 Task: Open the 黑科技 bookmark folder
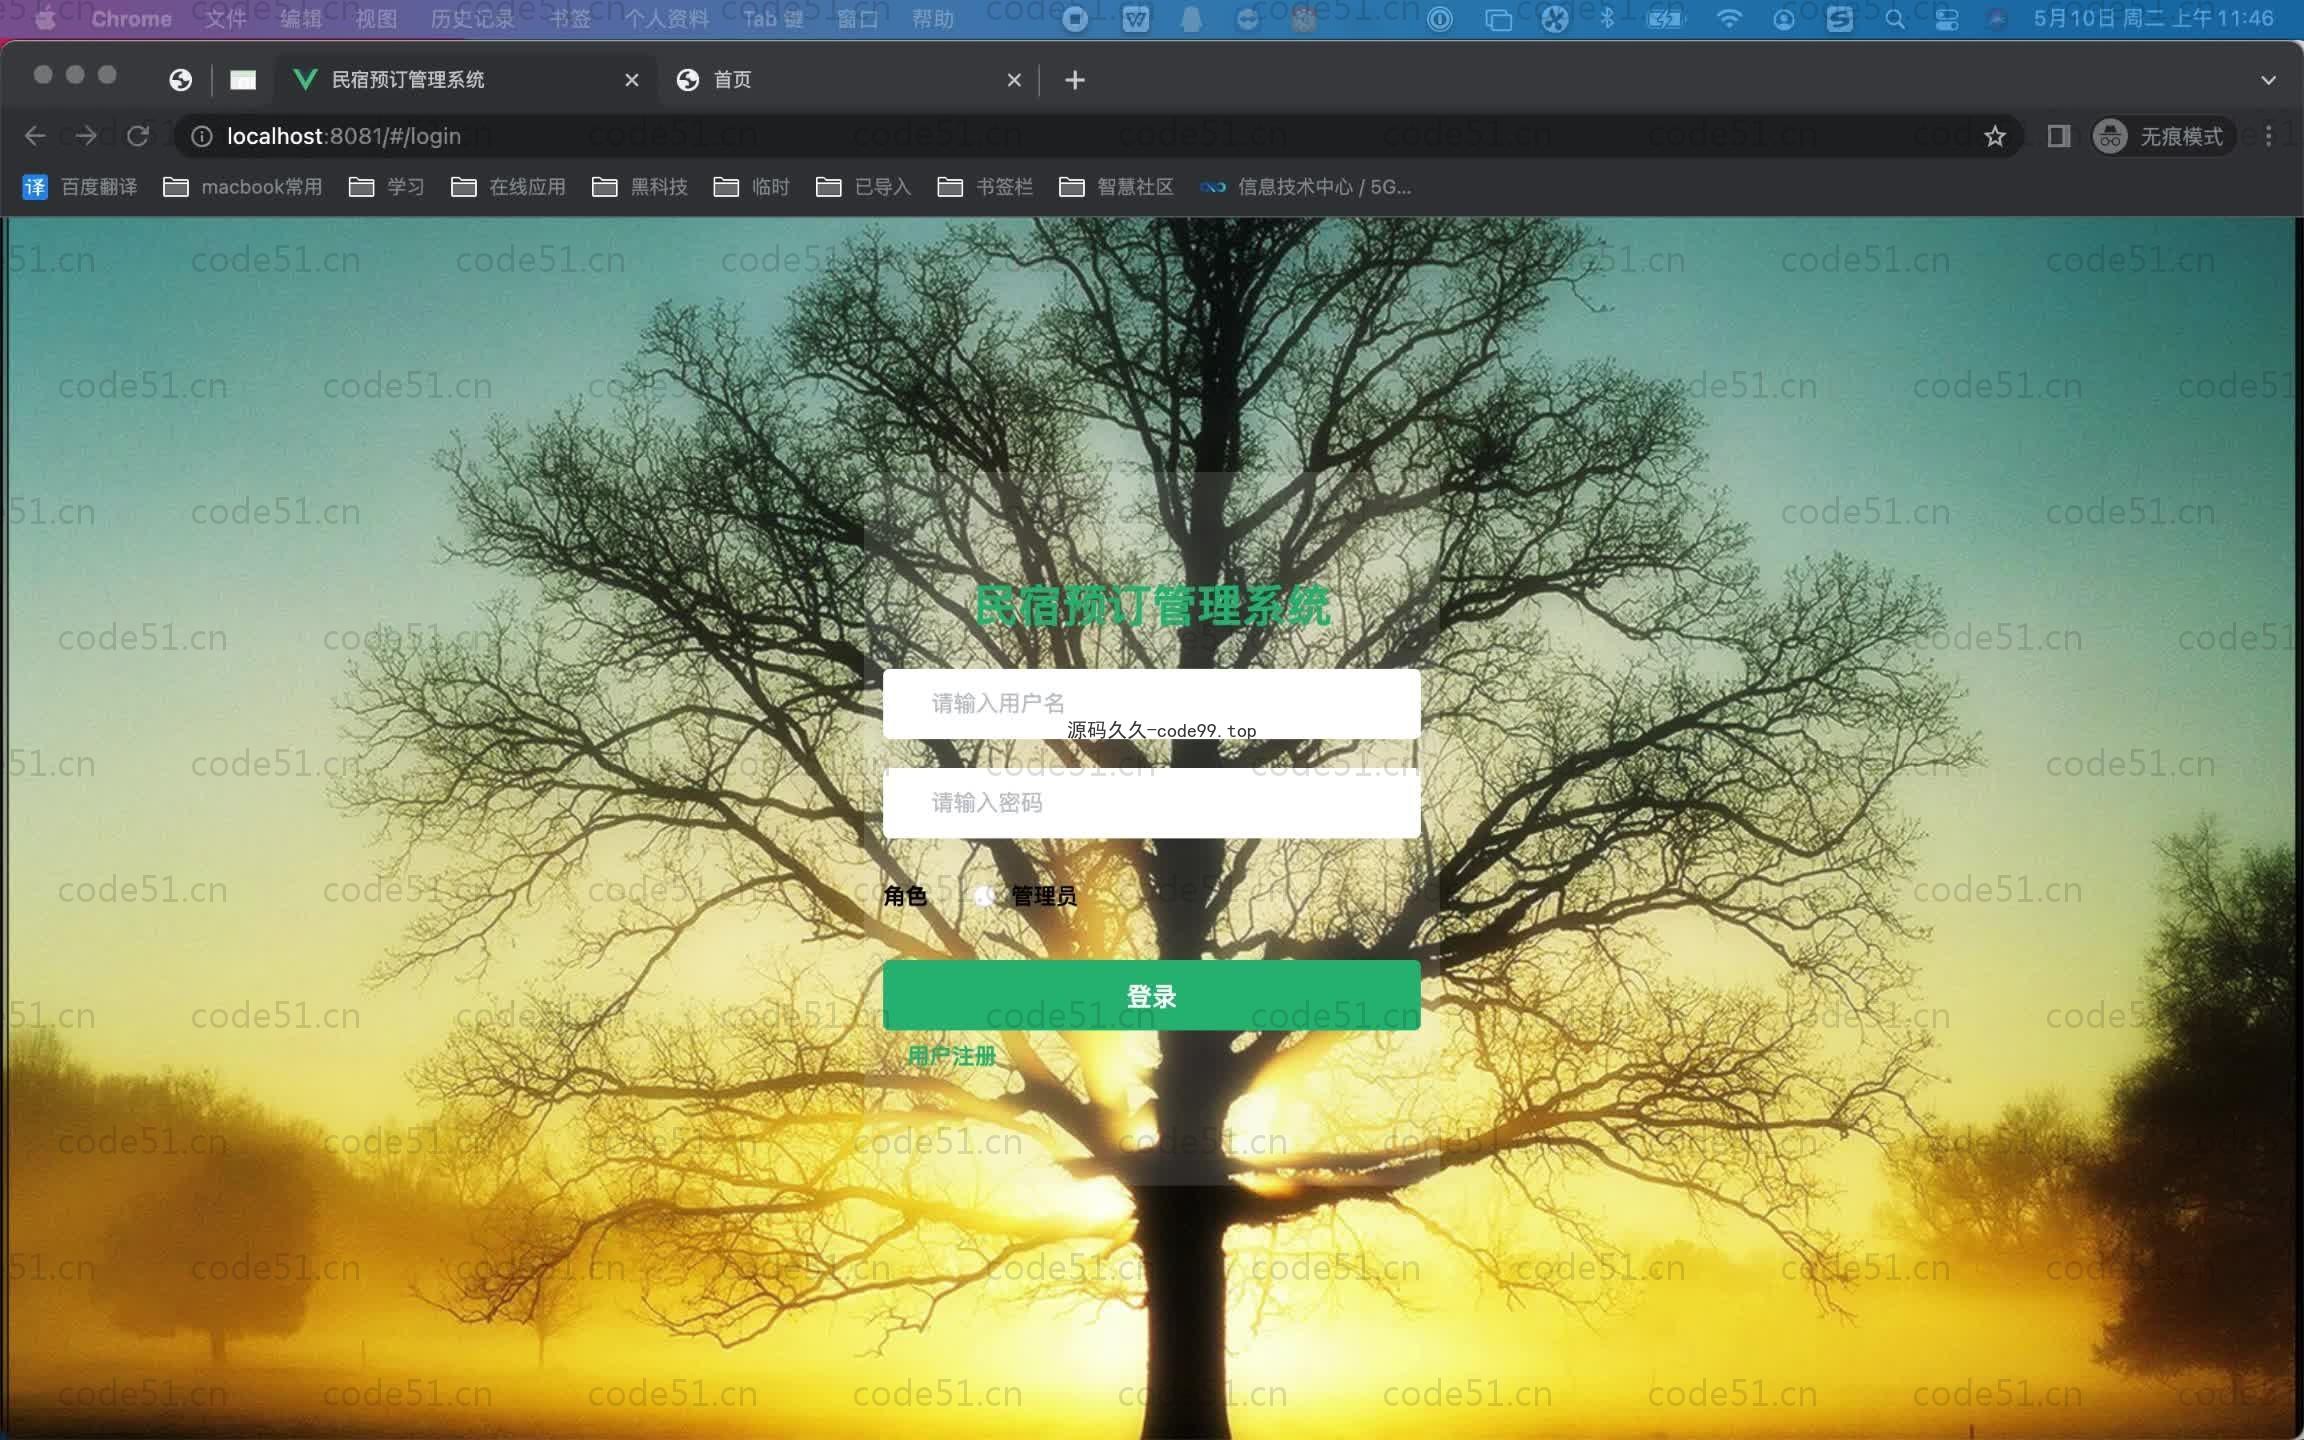[640, 187]
